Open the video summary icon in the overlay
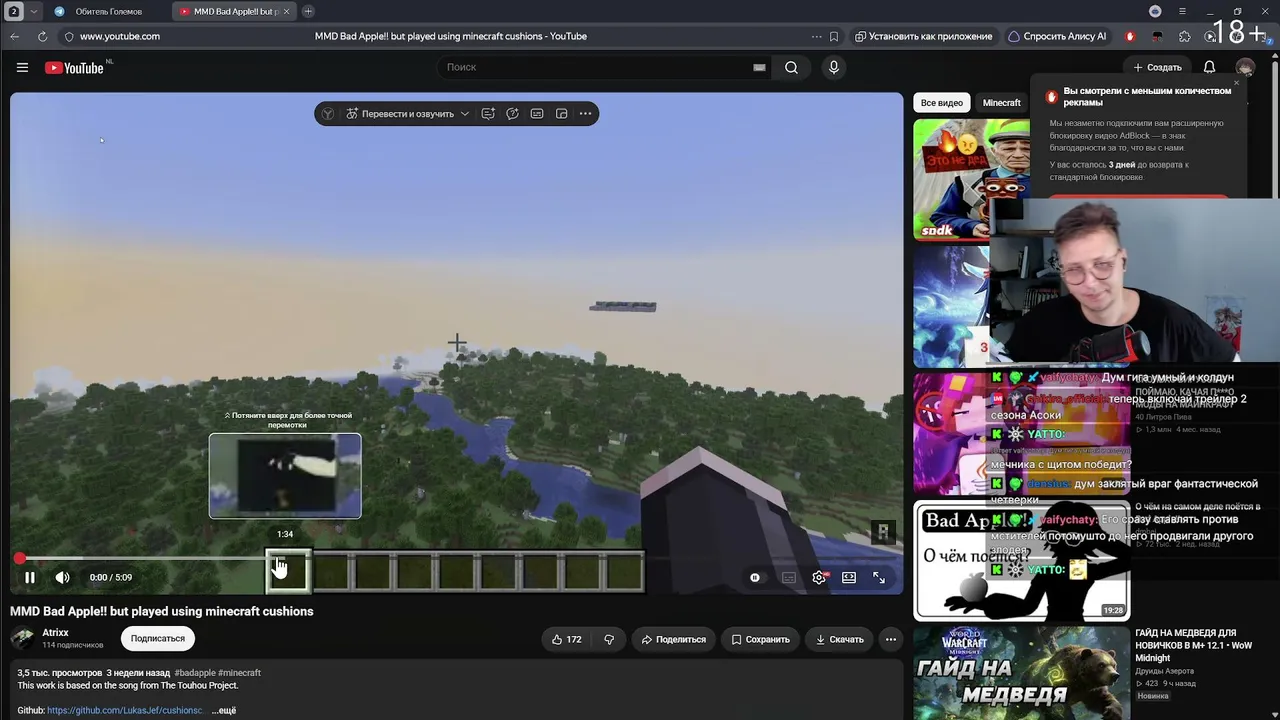 pyautogui.click(x=488, y=114)
